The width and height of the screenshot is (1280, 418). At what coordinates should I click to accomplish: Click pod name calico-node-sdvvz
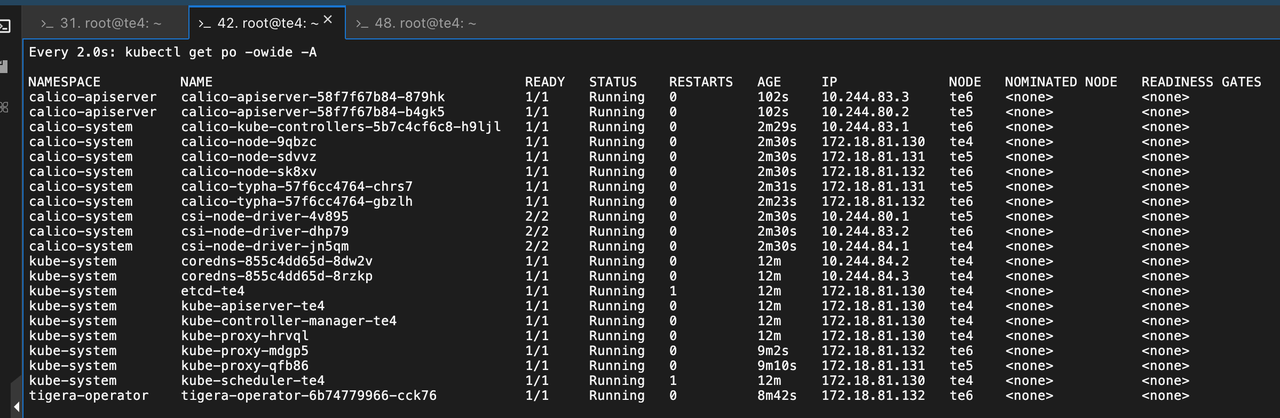point(249,157)
